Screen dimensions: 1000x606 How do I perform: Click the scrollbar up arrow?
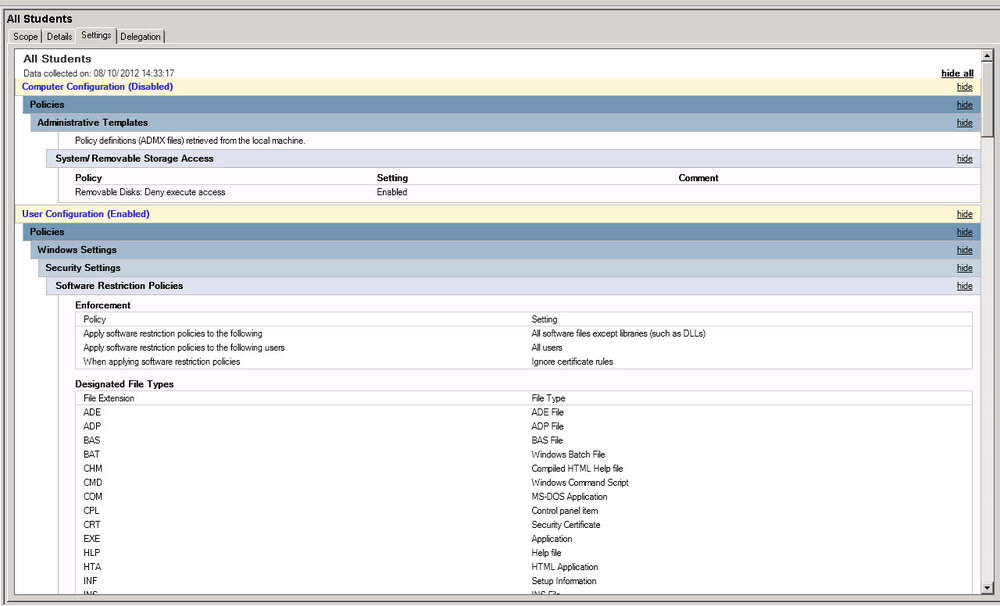tap(987, 55)
